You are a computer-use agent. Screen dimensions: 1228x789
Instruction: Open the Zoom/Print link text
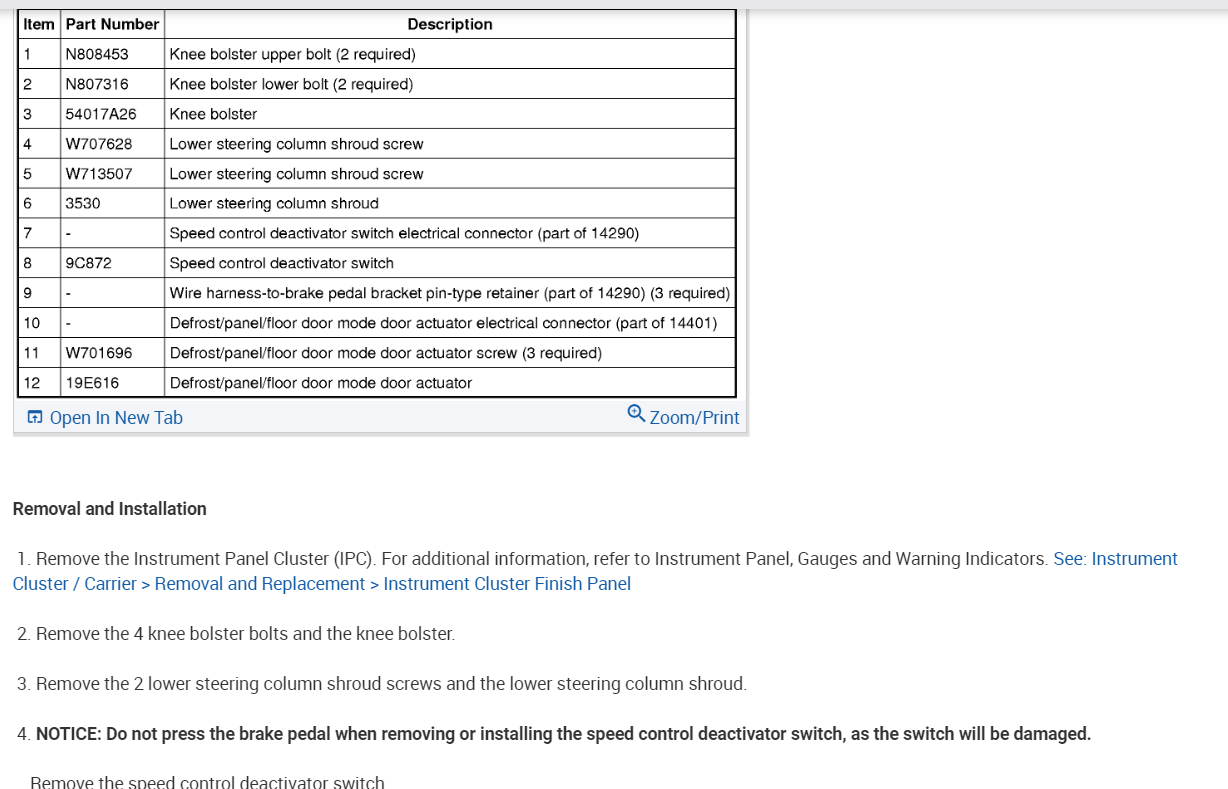pos(695,418)
